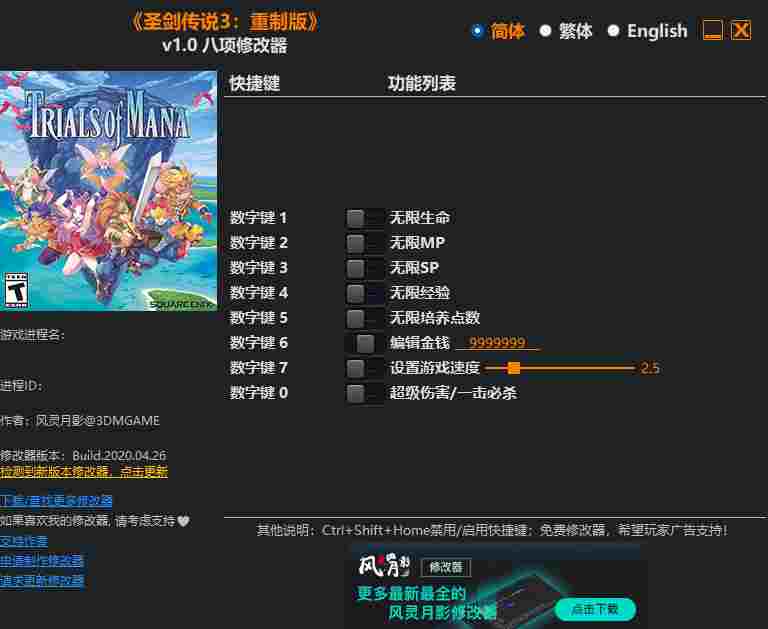The height and width of the screenshot is (629, 768).
Task: Enable 无限培养点数 toggle
Action: 364,318
